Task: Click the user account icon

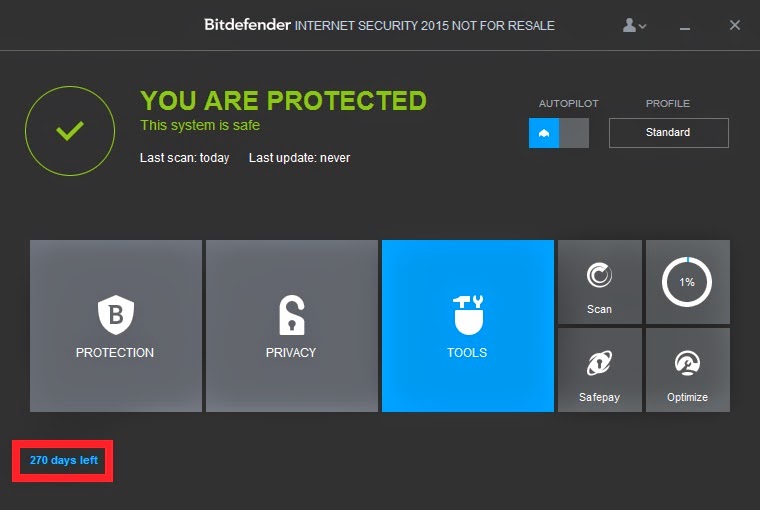Action: pos(629,25)
